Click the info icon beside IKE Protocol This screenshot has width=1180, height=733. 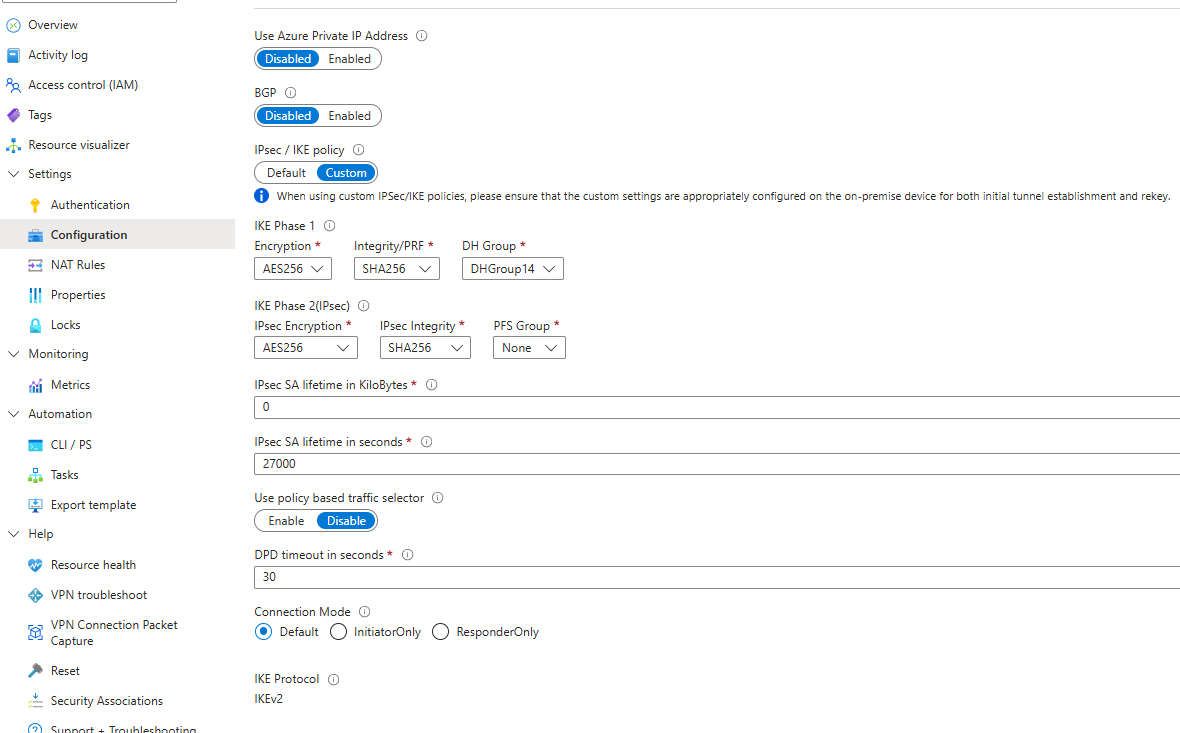coord(334,680)
